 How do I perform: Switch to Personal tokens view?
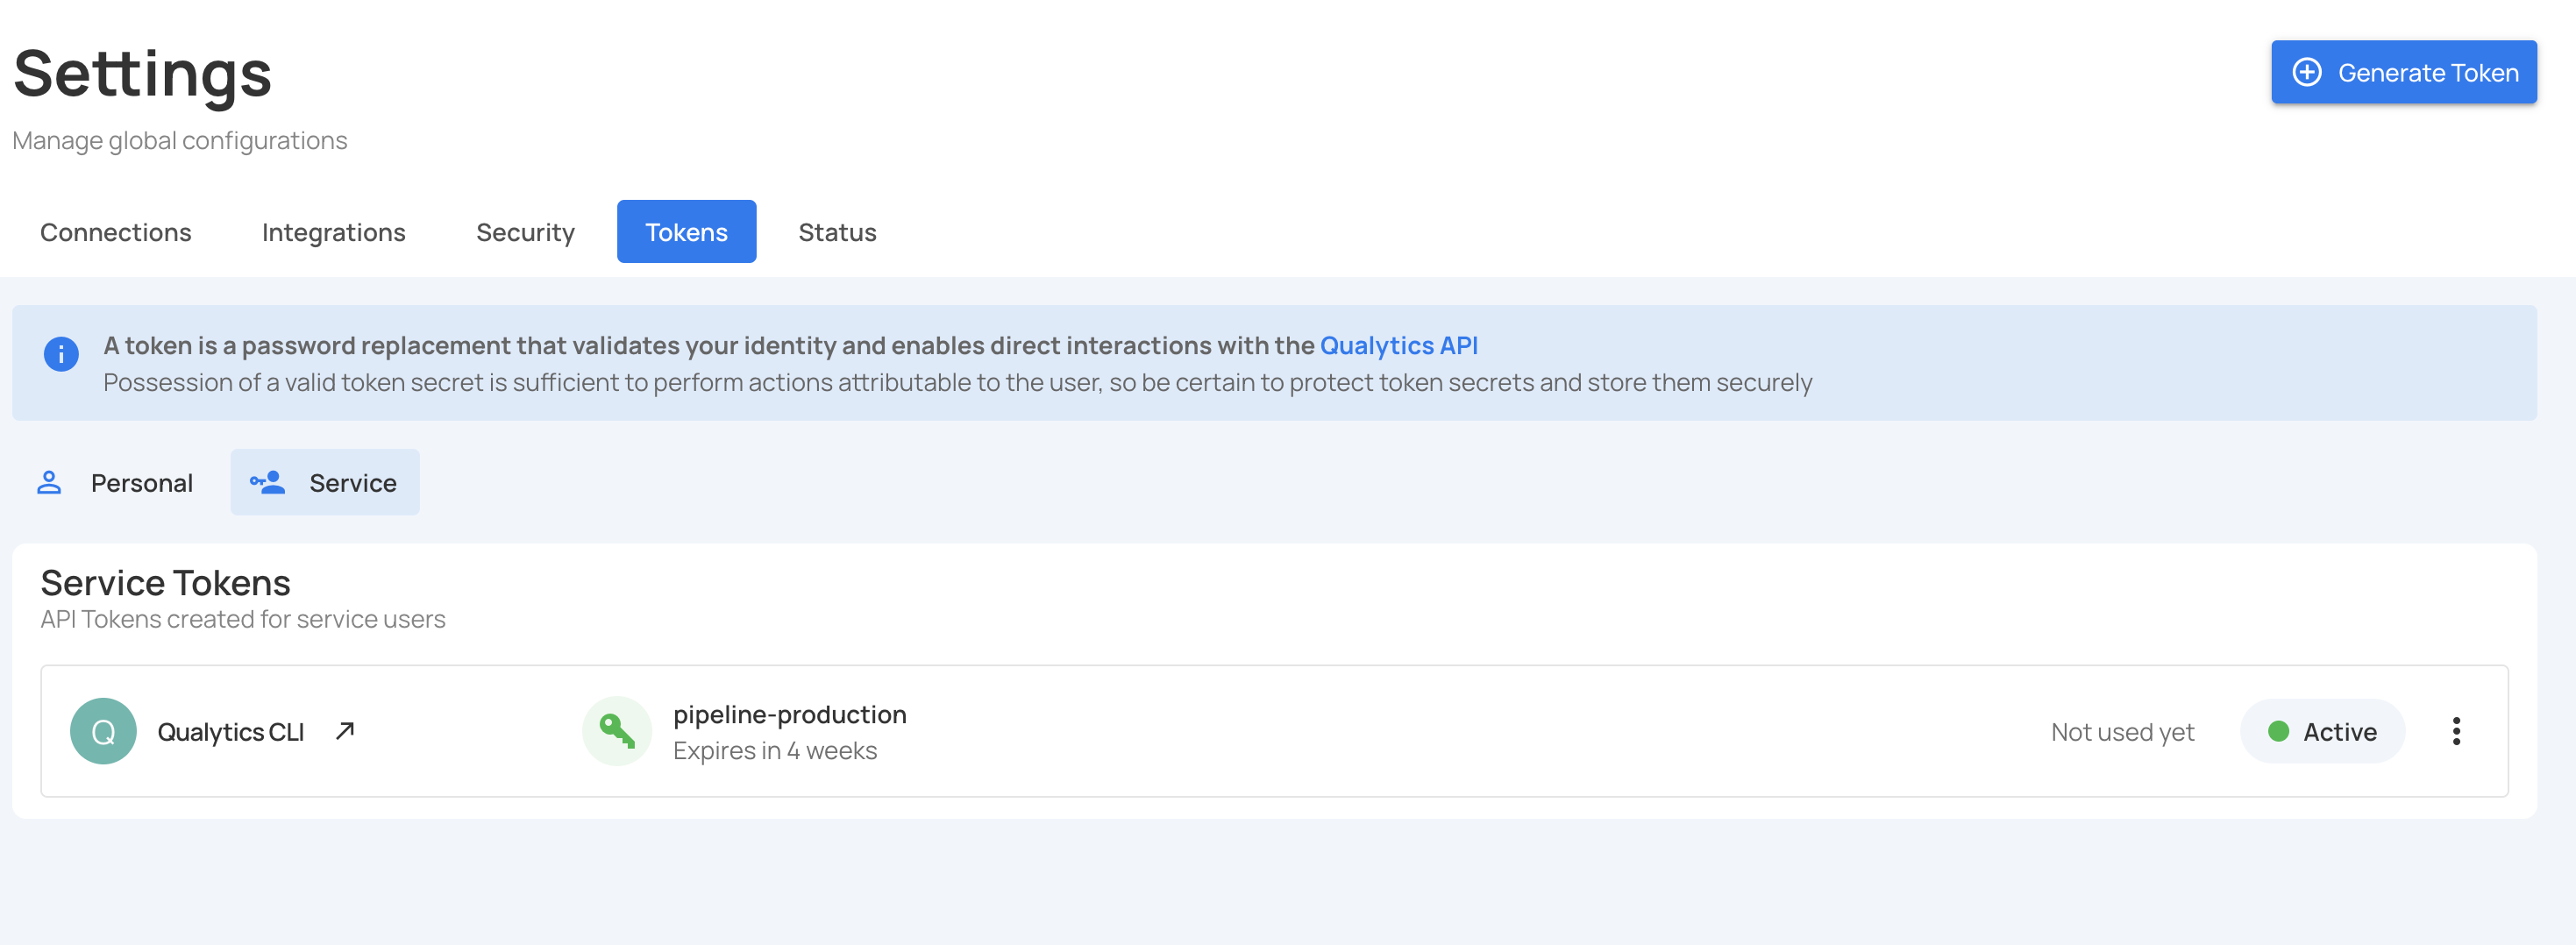click(141, 483)
